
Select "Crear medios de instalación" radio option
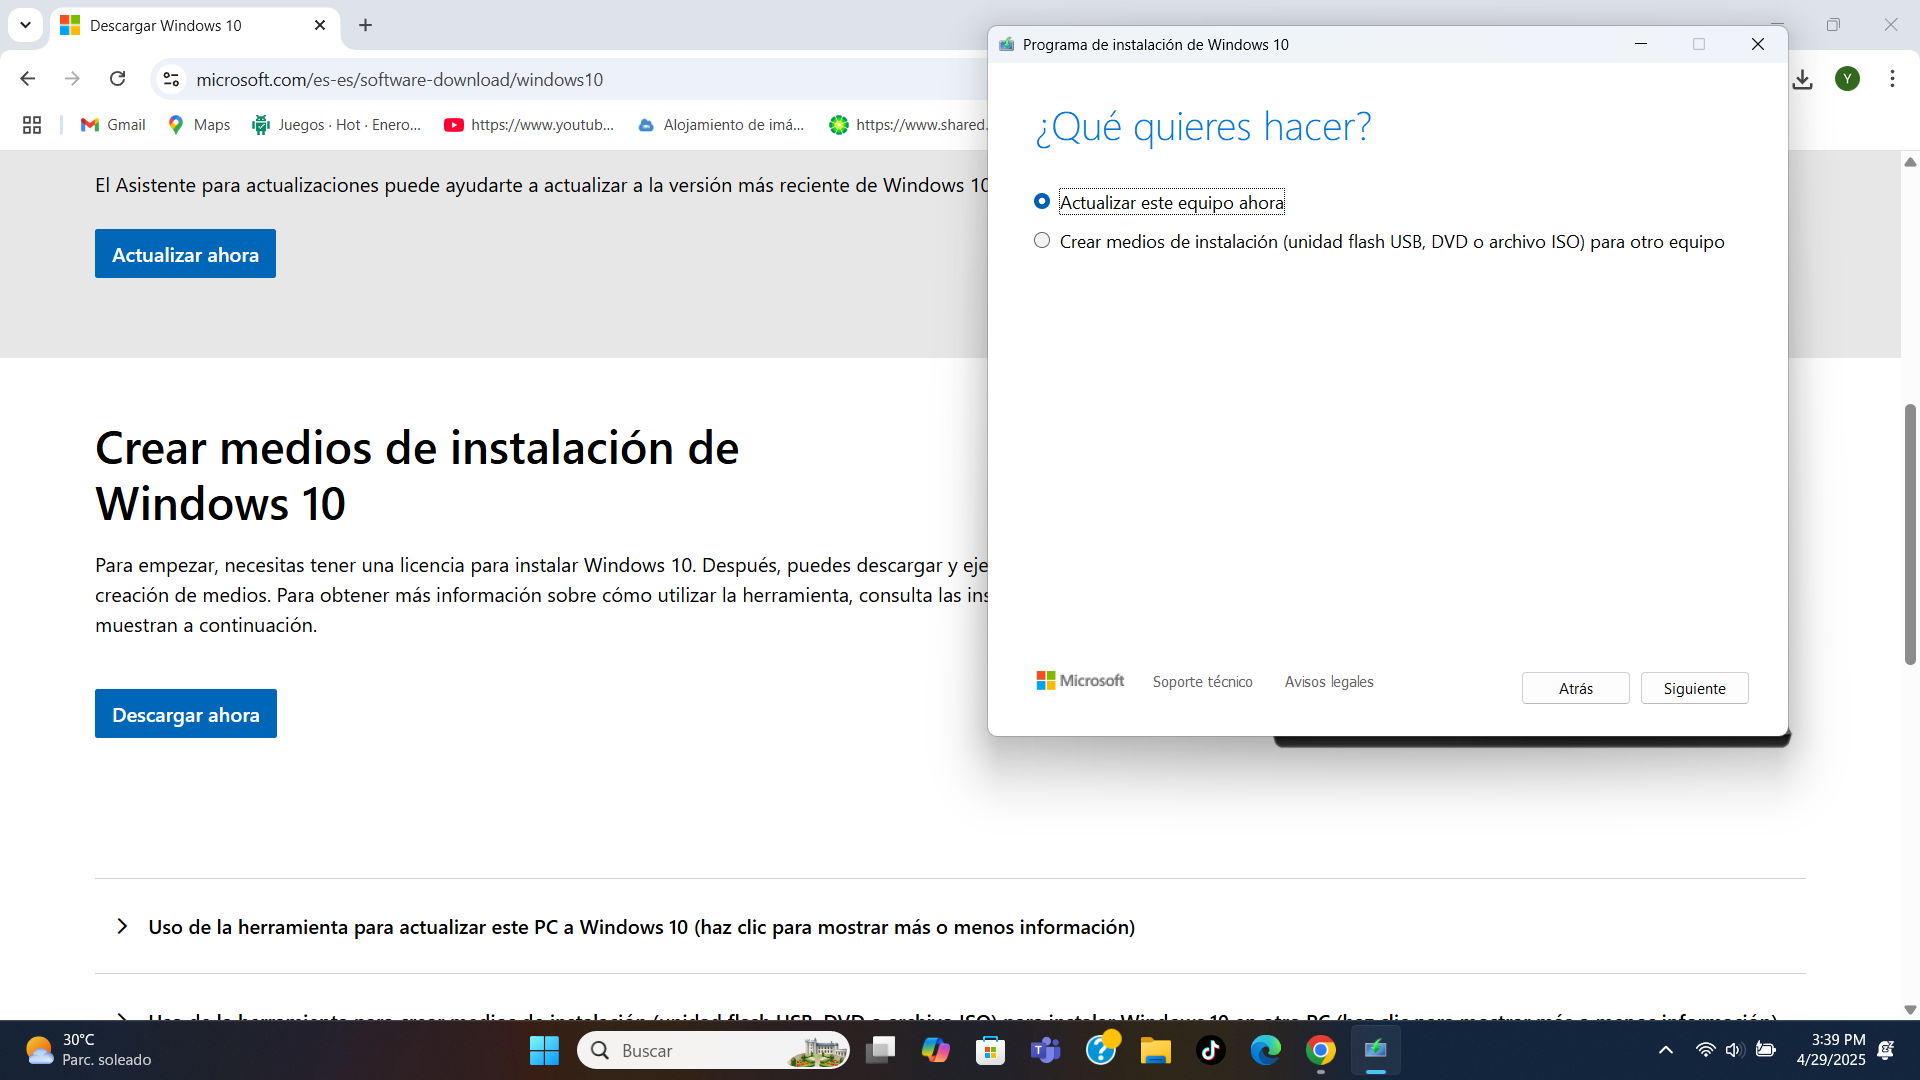coord(1042,241)
